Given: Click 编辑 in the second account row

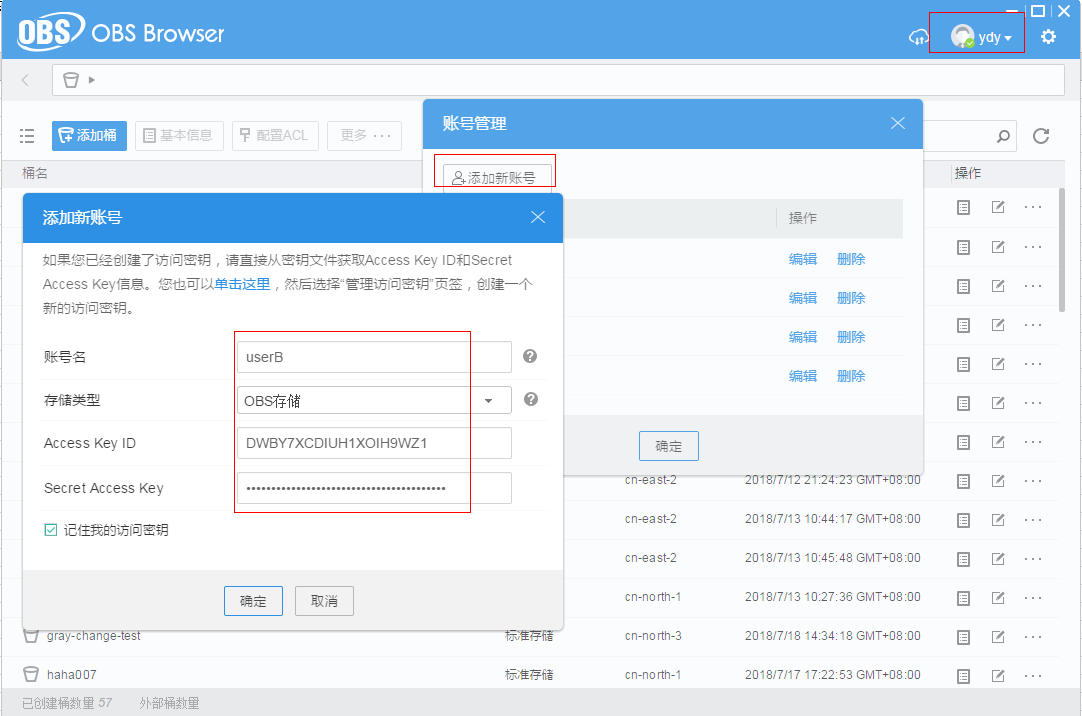Looking at the screenshot, I should coord(803,298).
